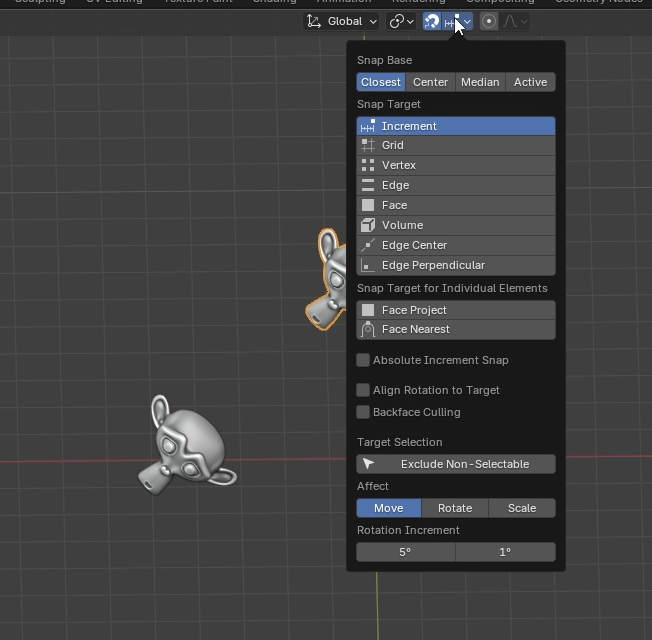
Task: Enable Absolute Increment Snap checkbox
Action: coord(363,360)
